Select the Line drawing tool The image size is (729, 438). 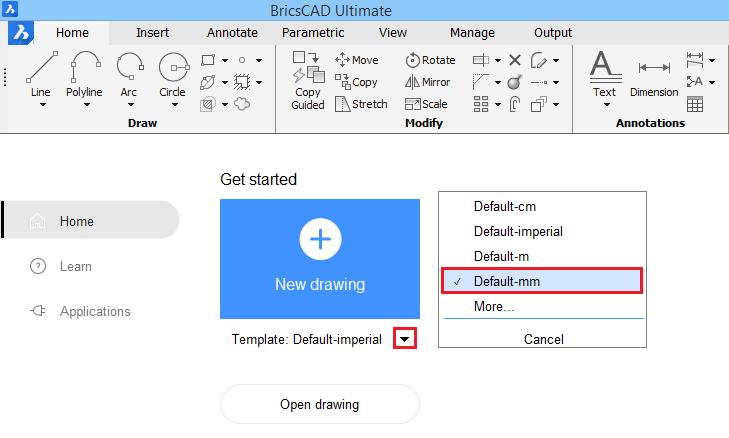pos(41,73)
